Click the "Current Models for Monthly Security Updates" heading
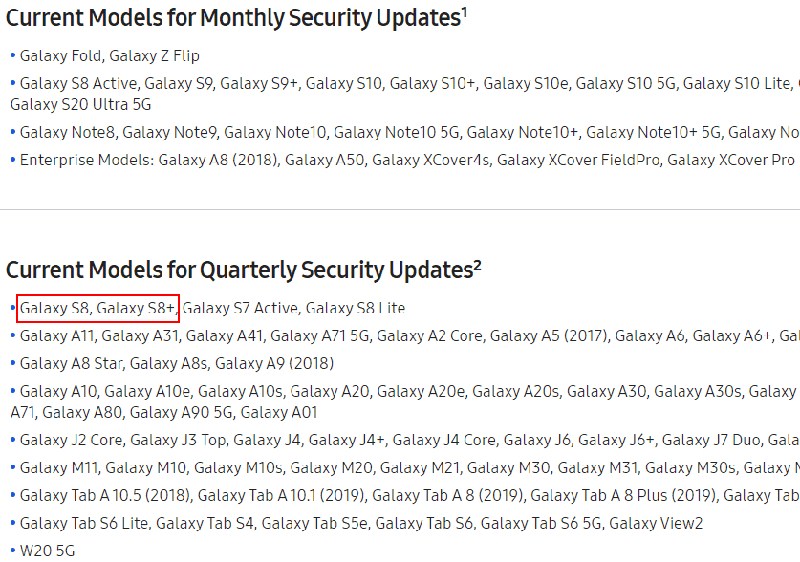This screenshot has width=800, height=562. click(232, 19)
